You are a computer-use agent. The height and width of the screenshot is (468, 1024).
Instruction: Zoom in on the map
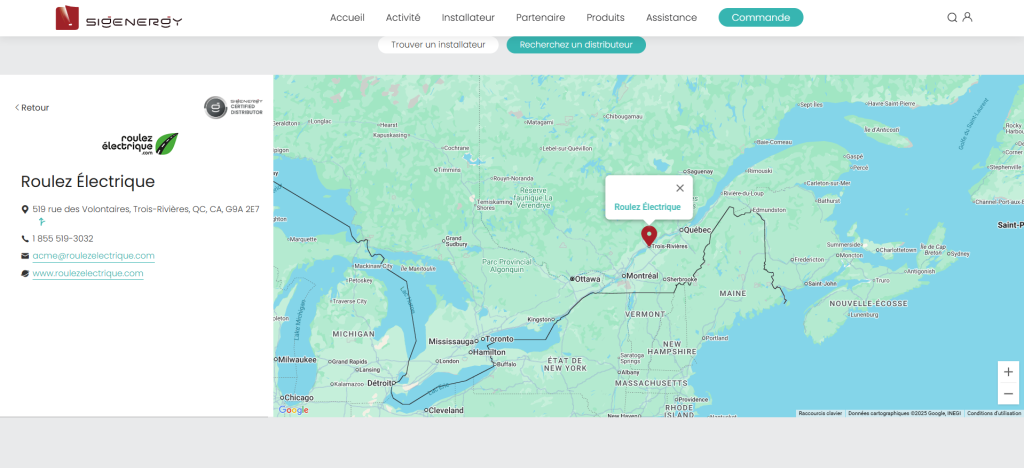(1008, 372)
